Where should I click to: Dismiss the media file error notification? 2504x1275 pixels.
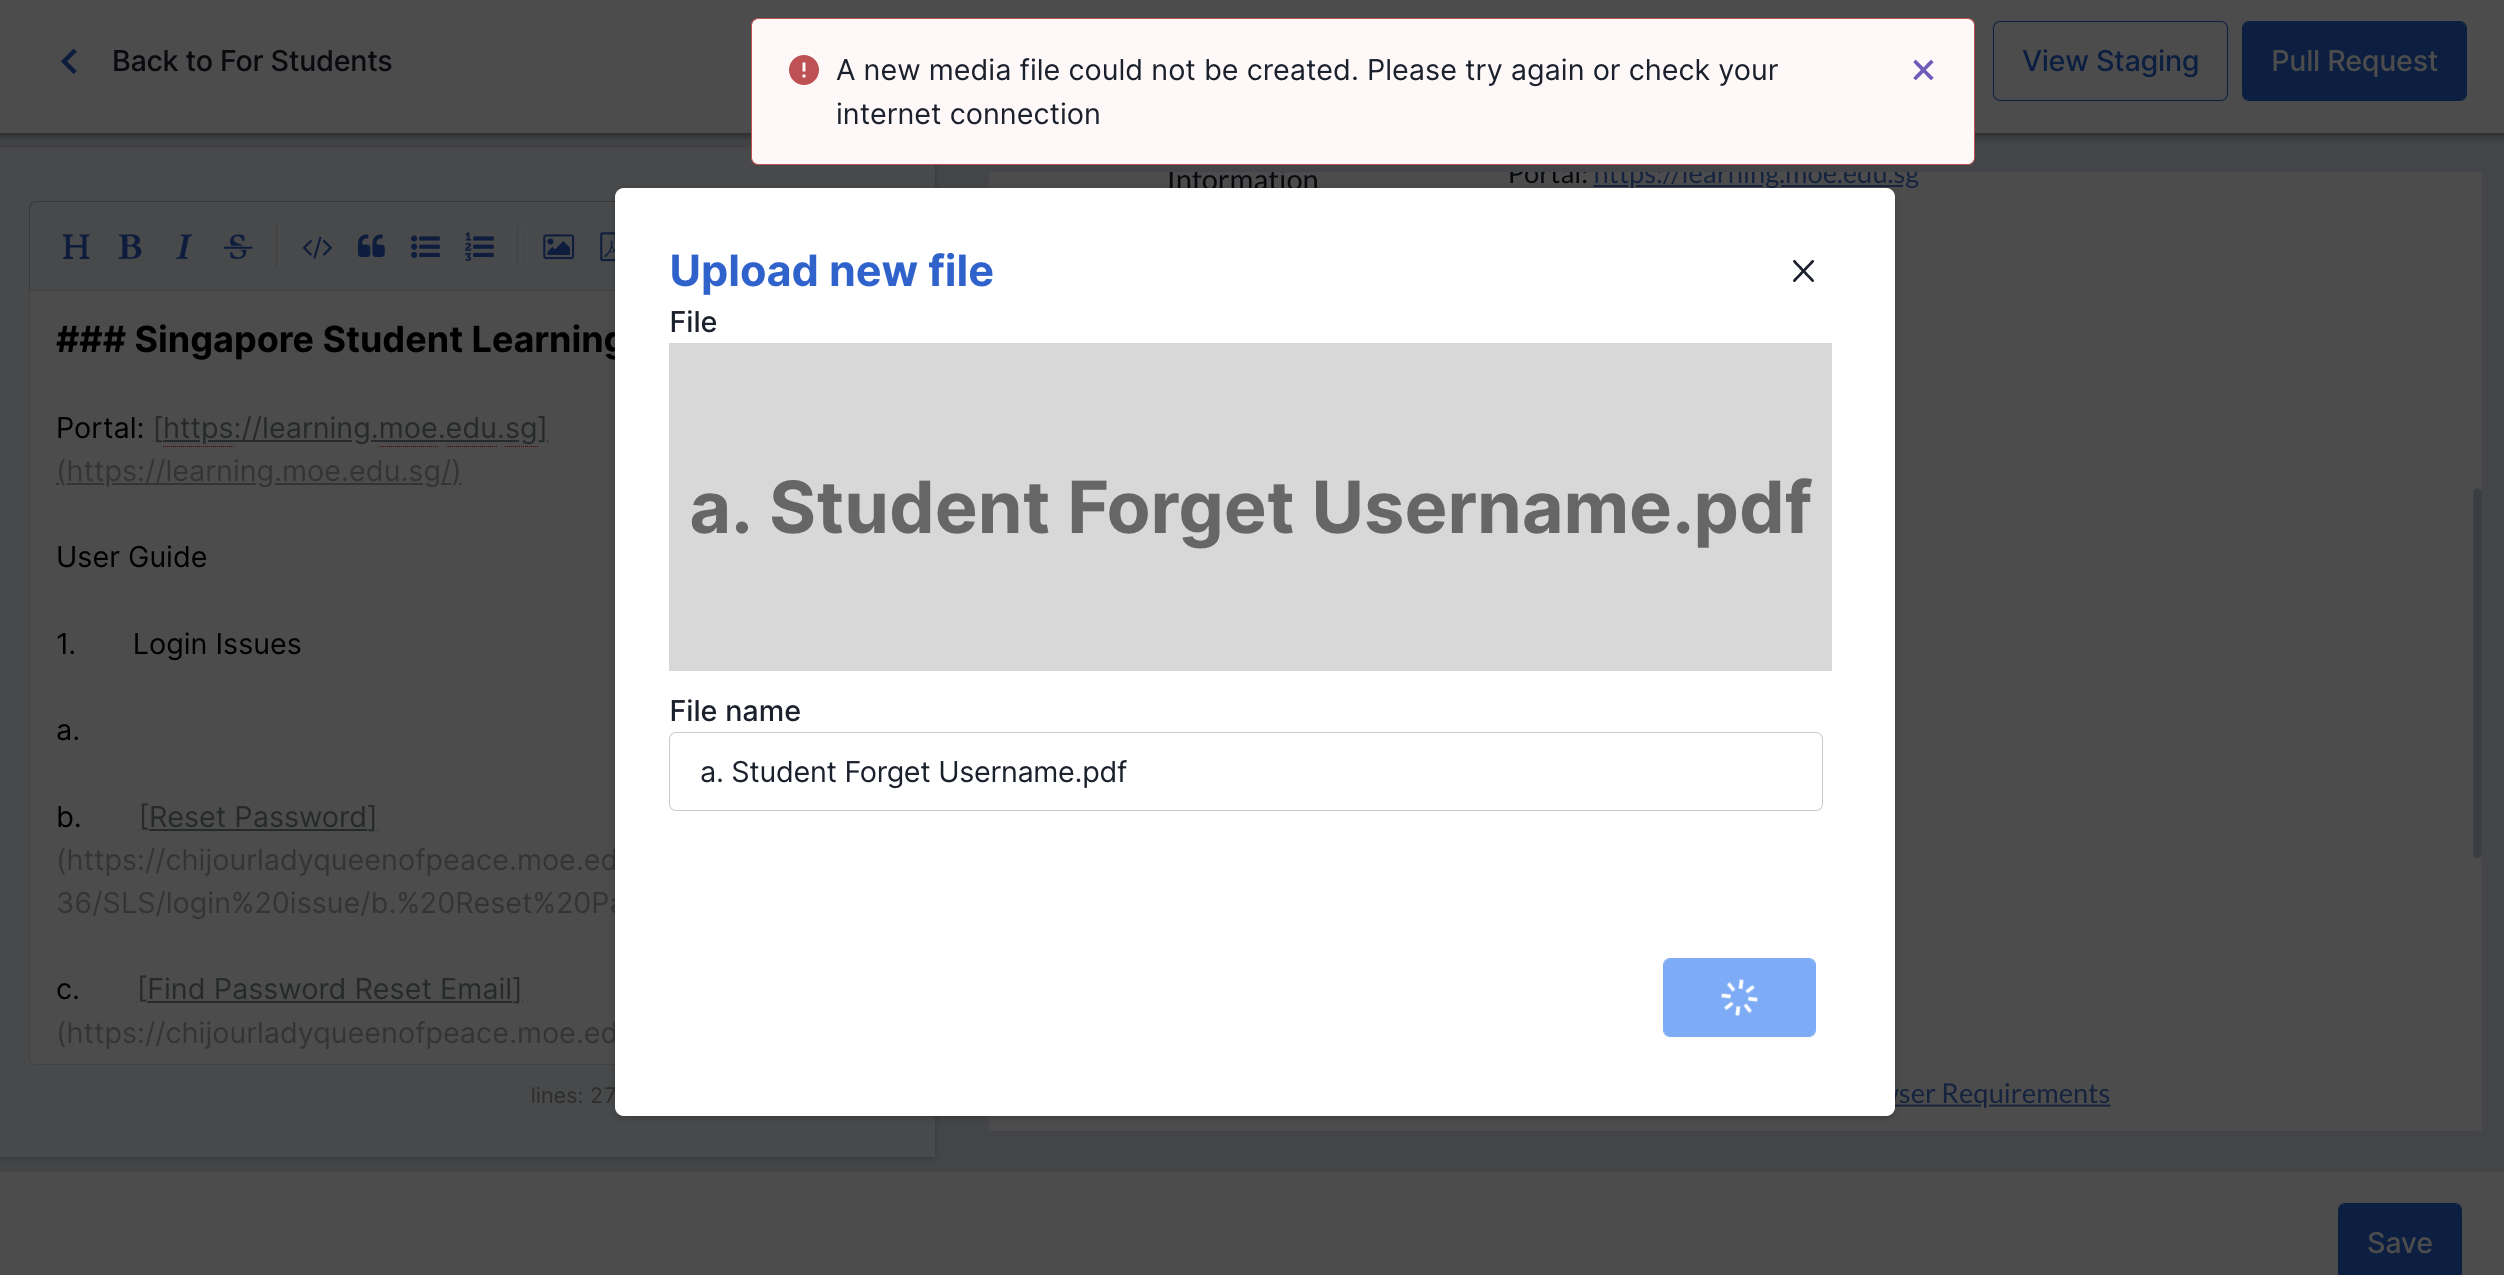(1923, 70)
